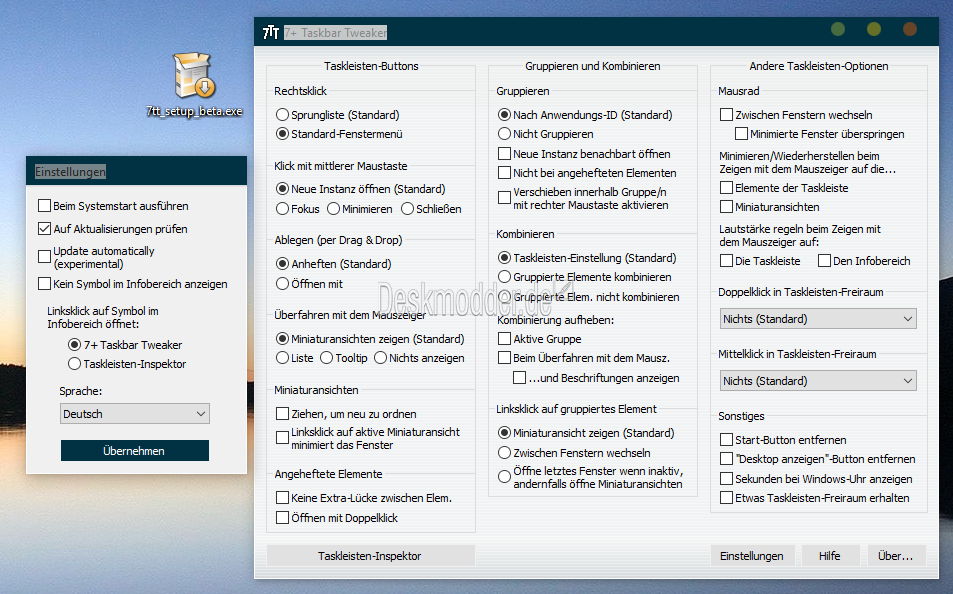Enable Beim Überfahren mit dem Mausz.
The height and width of the screenshot is (594, 953).
click(x=504, y=357)
